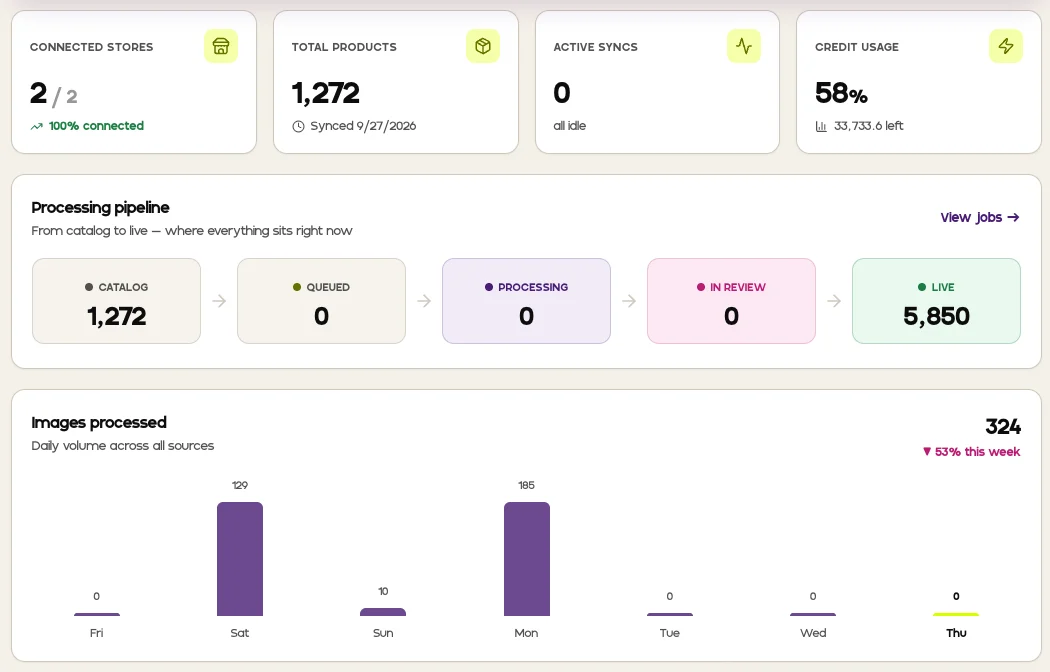Click the 'Daily volume across all sources' subtitle
Screen dimensions: 1050x672
(123, 446)
